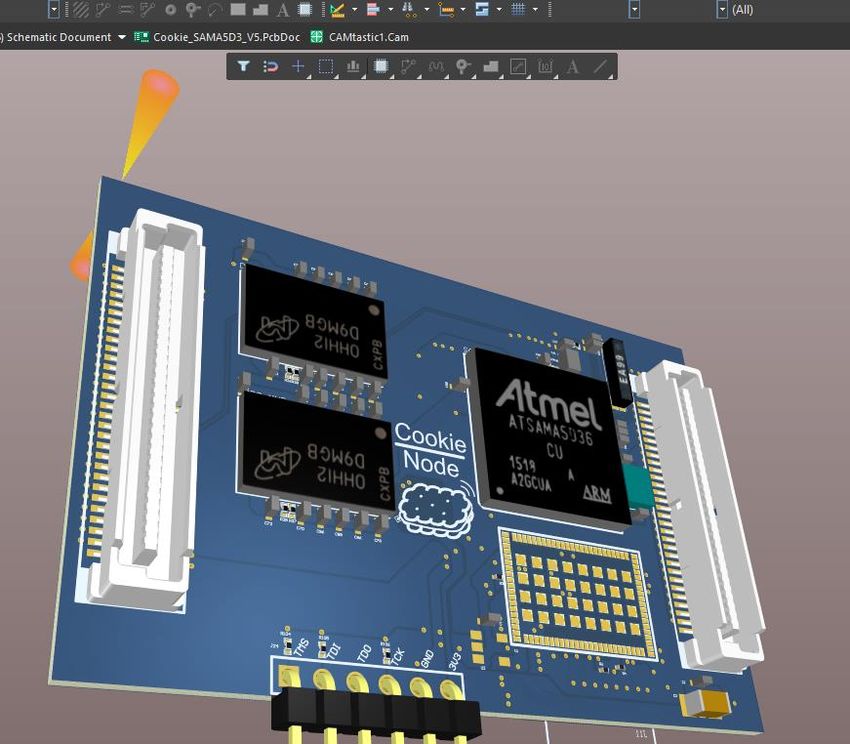Select the selection filter funnel icon
The height and width of the screenshot is (744, 850).
[x=243, y=66]
